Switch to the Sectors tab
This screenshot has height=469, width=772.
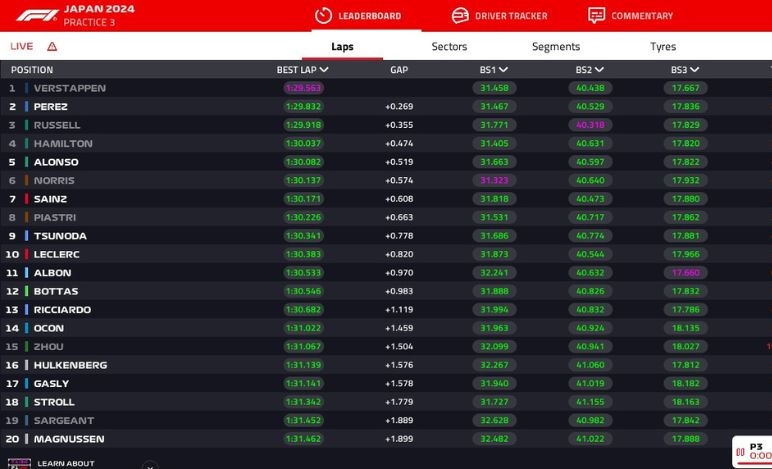tap(449, 46)
